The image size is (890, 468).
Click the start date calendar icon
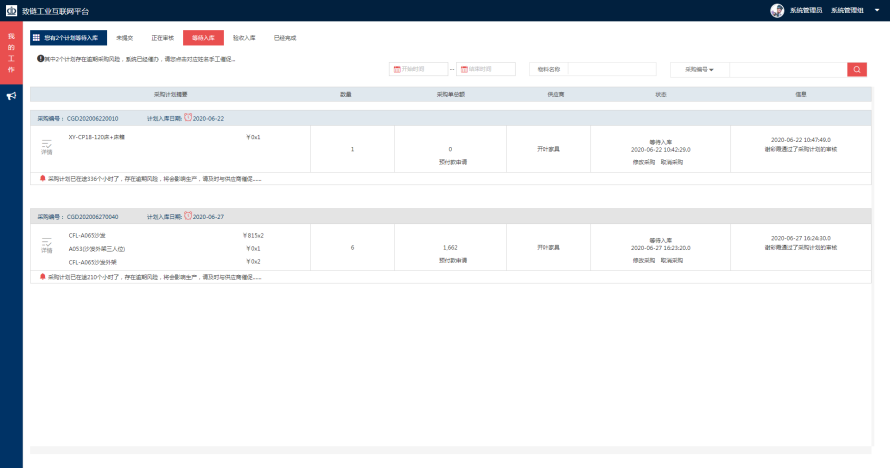pos(397,69)
